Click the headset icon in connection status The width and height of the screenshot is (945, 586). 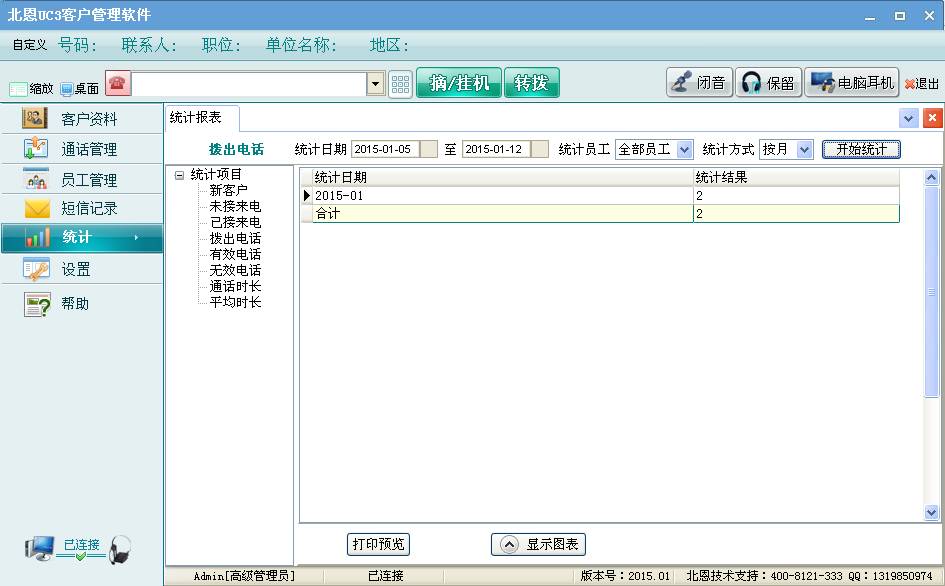pos(121,550)
